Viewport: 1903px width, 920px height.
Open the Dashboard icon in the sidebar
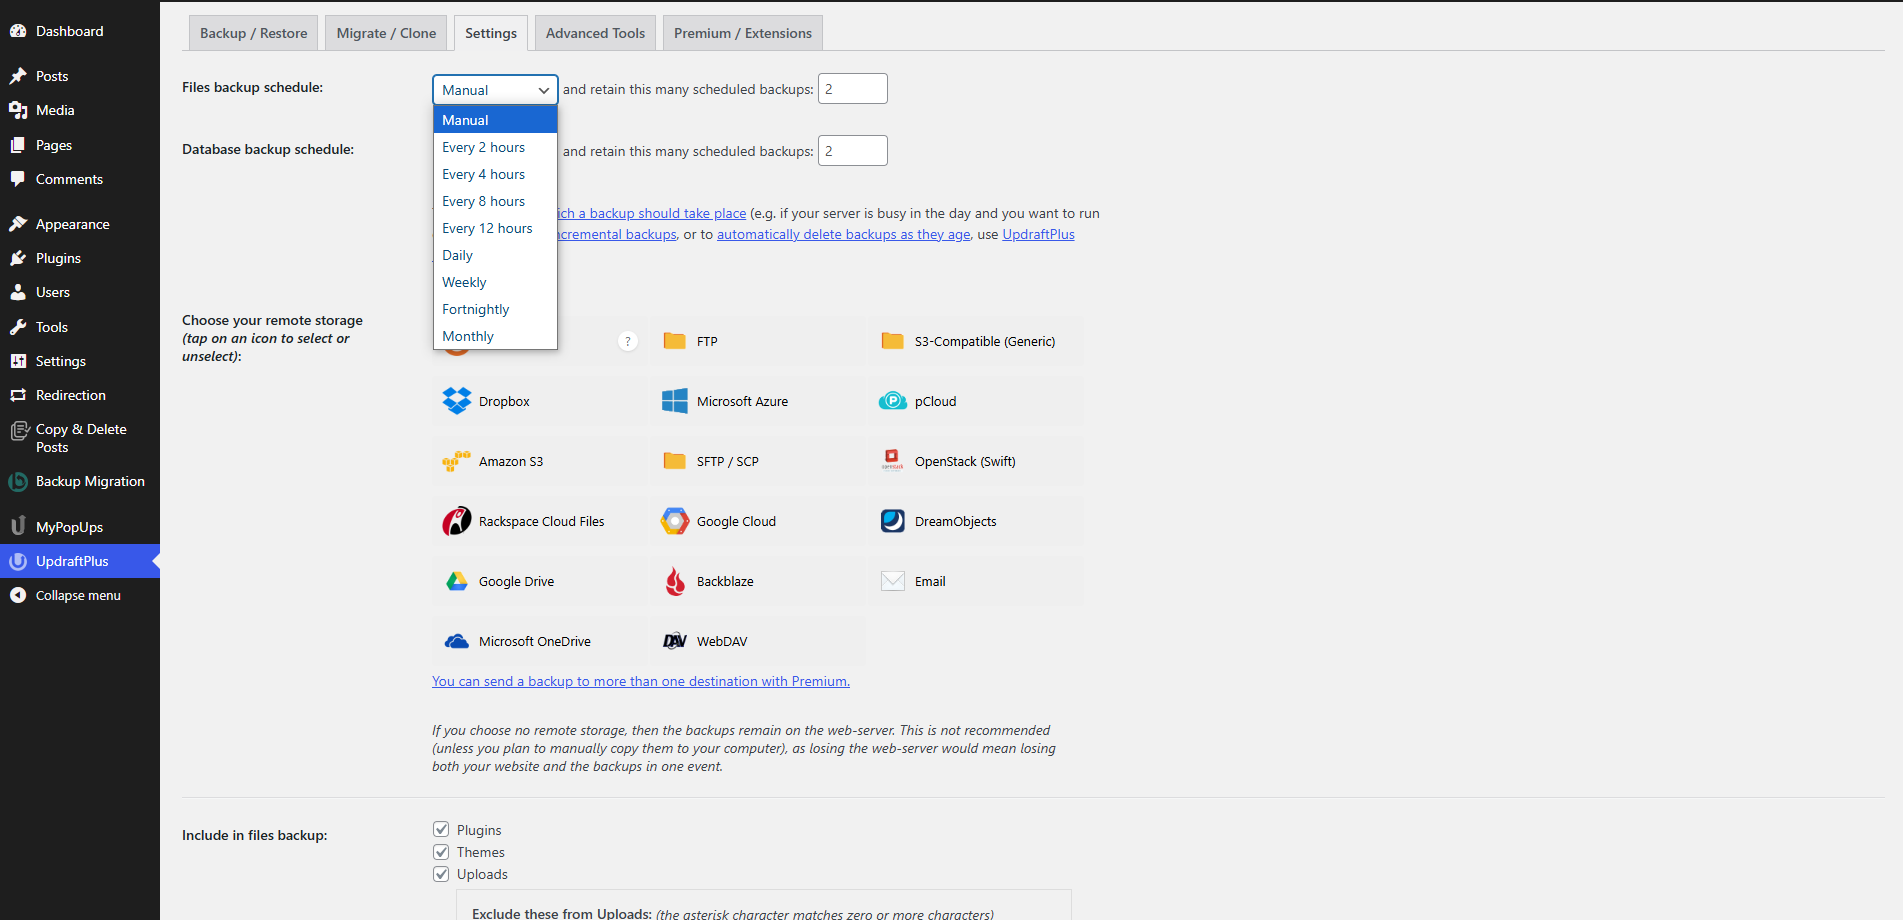(x=18, y=31)
